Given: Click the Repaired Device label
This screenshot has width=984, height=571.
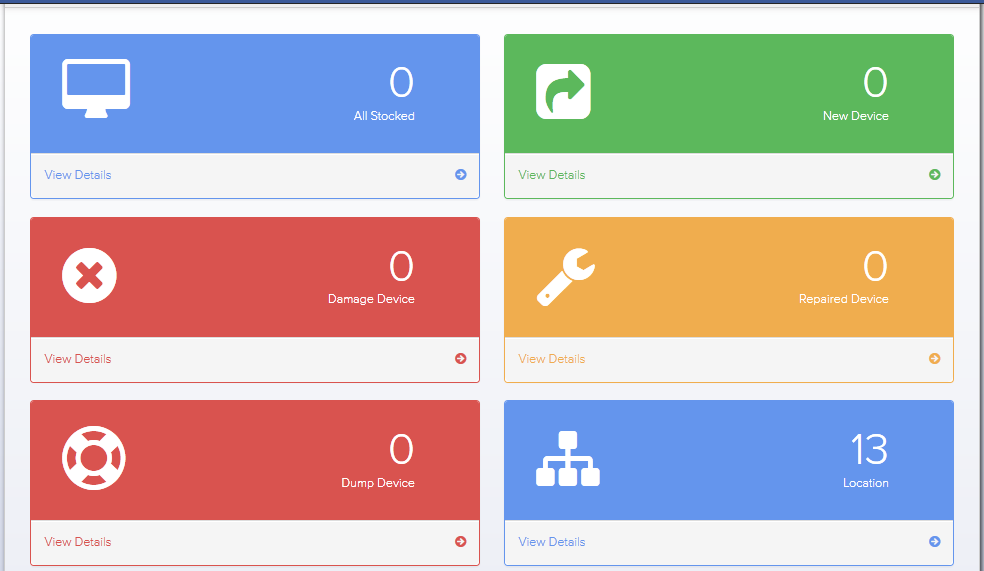Looking at the screenshot, I should [x=843, y=299].
